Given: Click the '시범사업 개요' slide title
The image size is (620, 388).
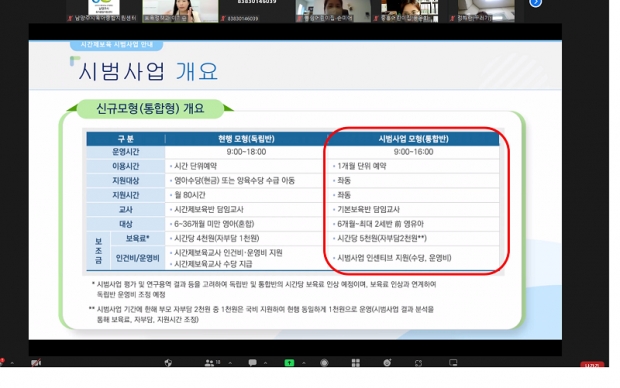Looking at the screenshot, I should point(148,72).
